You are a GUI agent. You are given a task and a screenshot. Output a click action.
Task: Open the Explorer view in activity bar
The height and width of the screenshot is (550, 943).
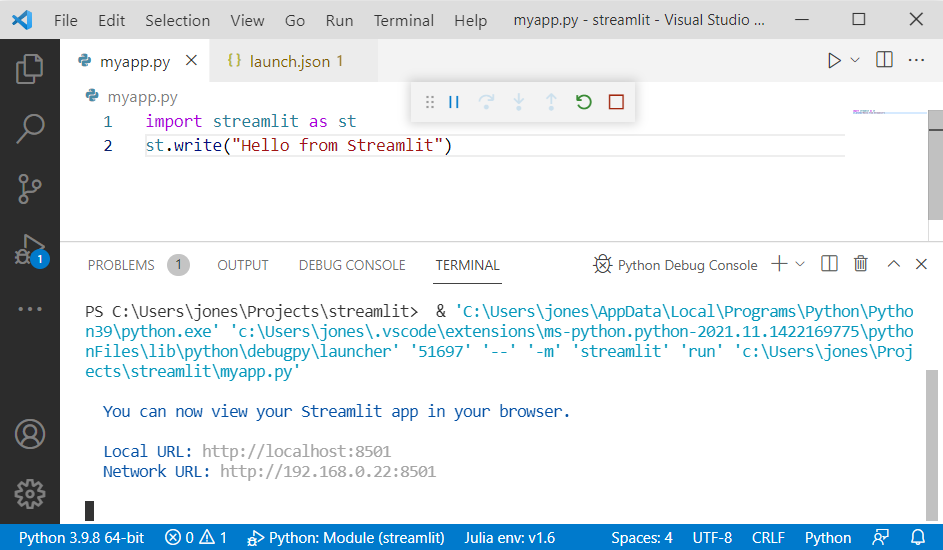pos(29,69)
